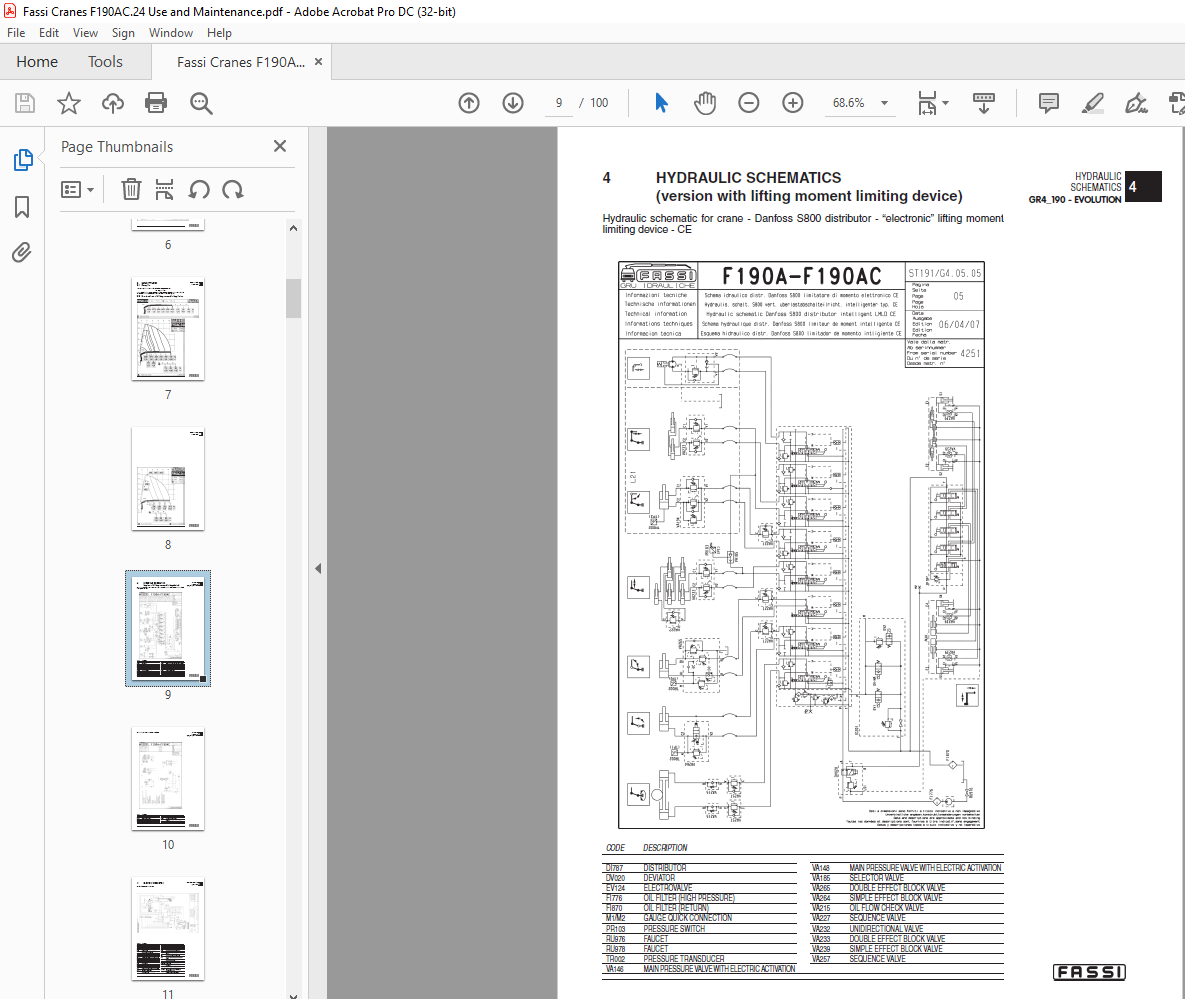This screenshot has width=1185, height=999.
Task: Open the Help menu
Action: pyautogui.click(x=219, y=32)
